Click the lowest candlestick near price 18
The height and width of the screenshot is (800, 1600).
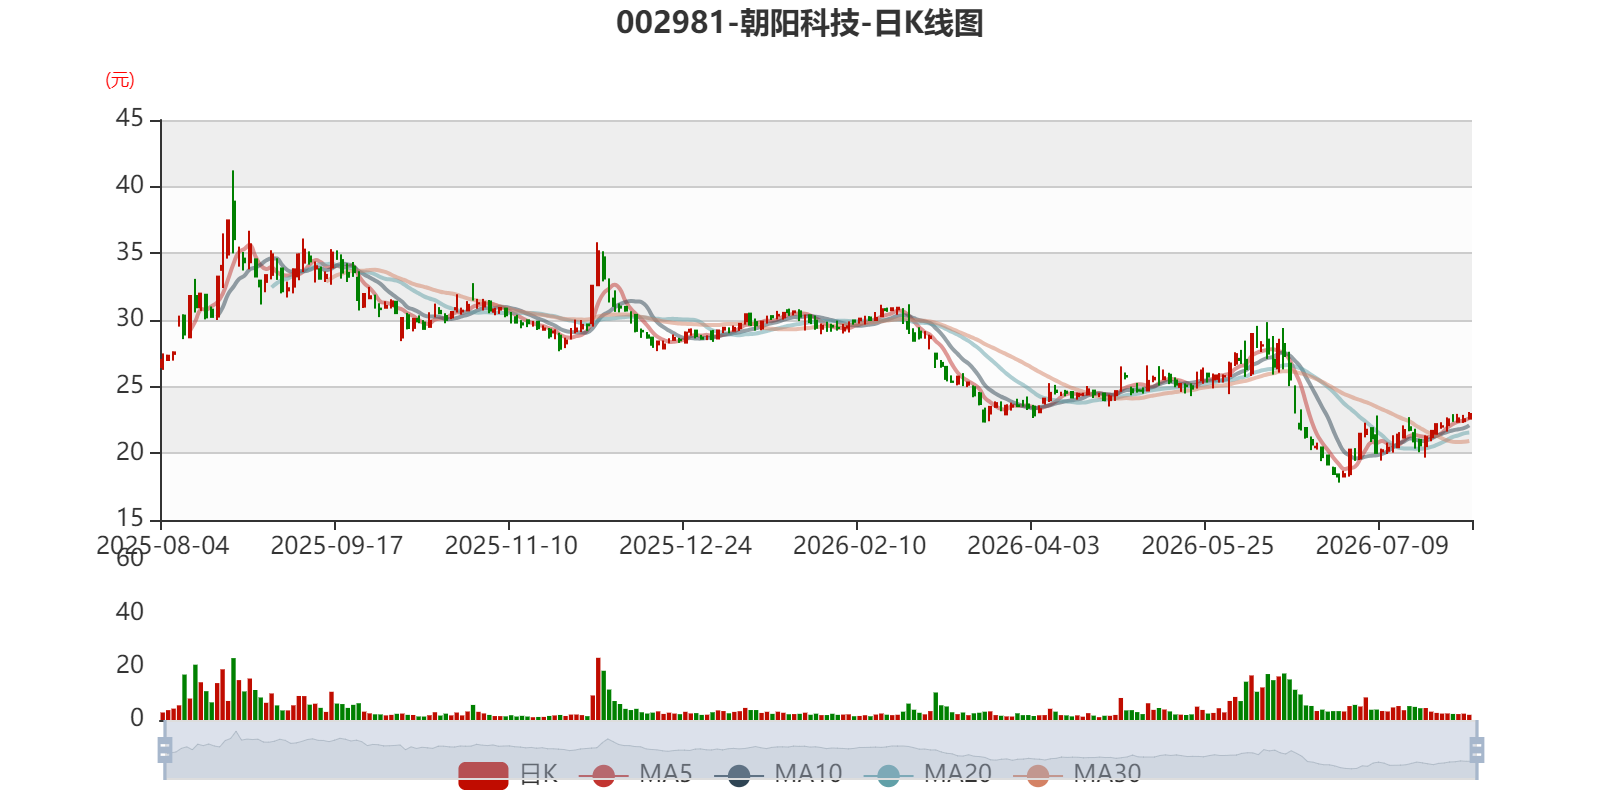[1340, 476]
